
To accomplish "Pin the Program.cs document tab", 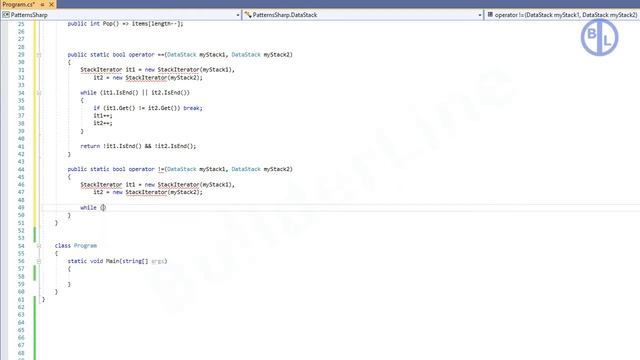I will 42,4.
